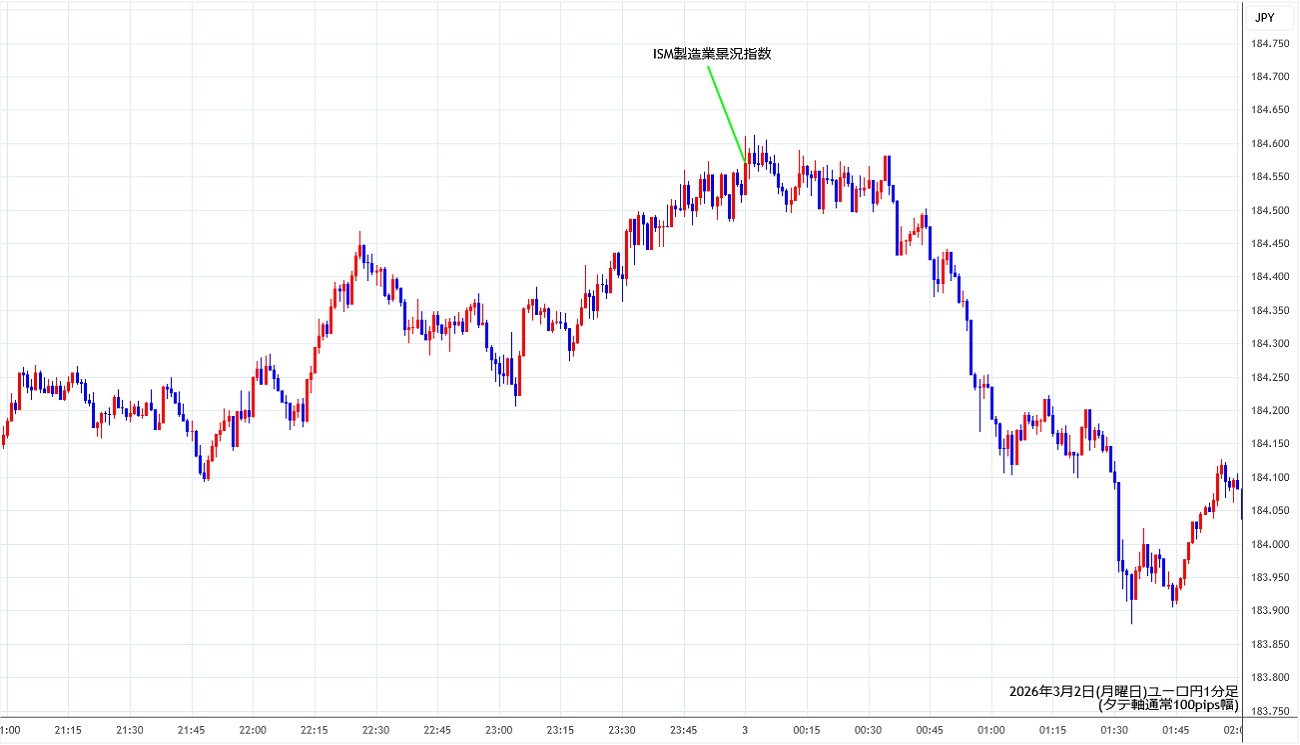
Task: Click the 2026年3月2日 ユーロ円1分足 caption
Action: click(x=1123, y=691)
